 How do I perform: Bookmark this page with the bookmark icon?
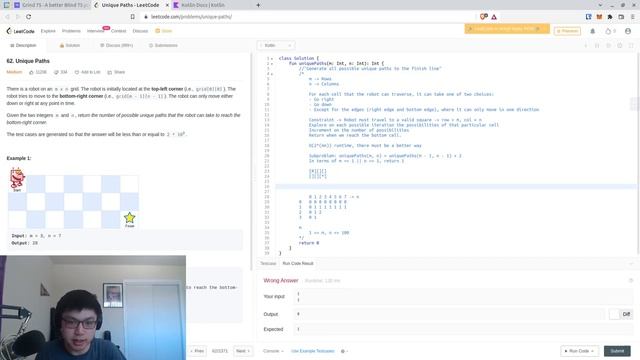(x=133, y=17)
